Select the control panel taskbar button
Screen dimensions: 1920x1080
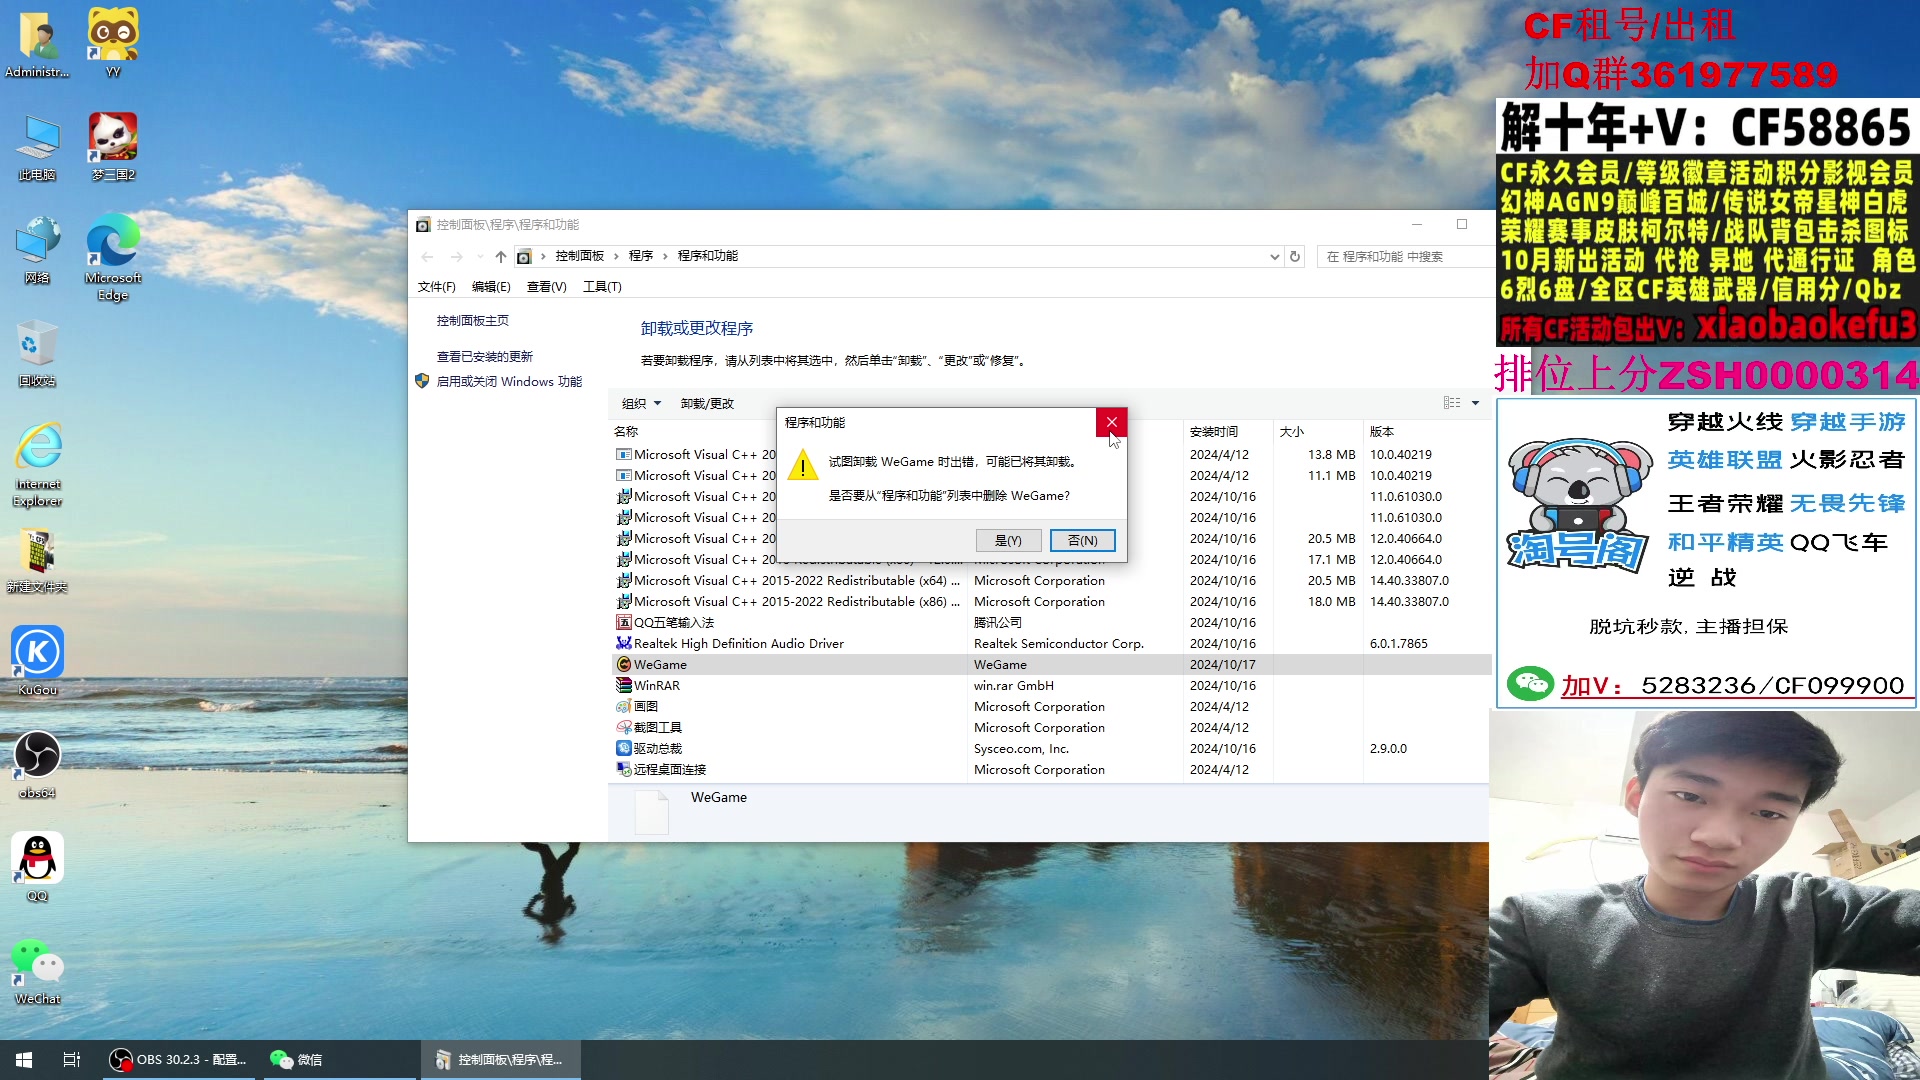tap(500, 1060)
